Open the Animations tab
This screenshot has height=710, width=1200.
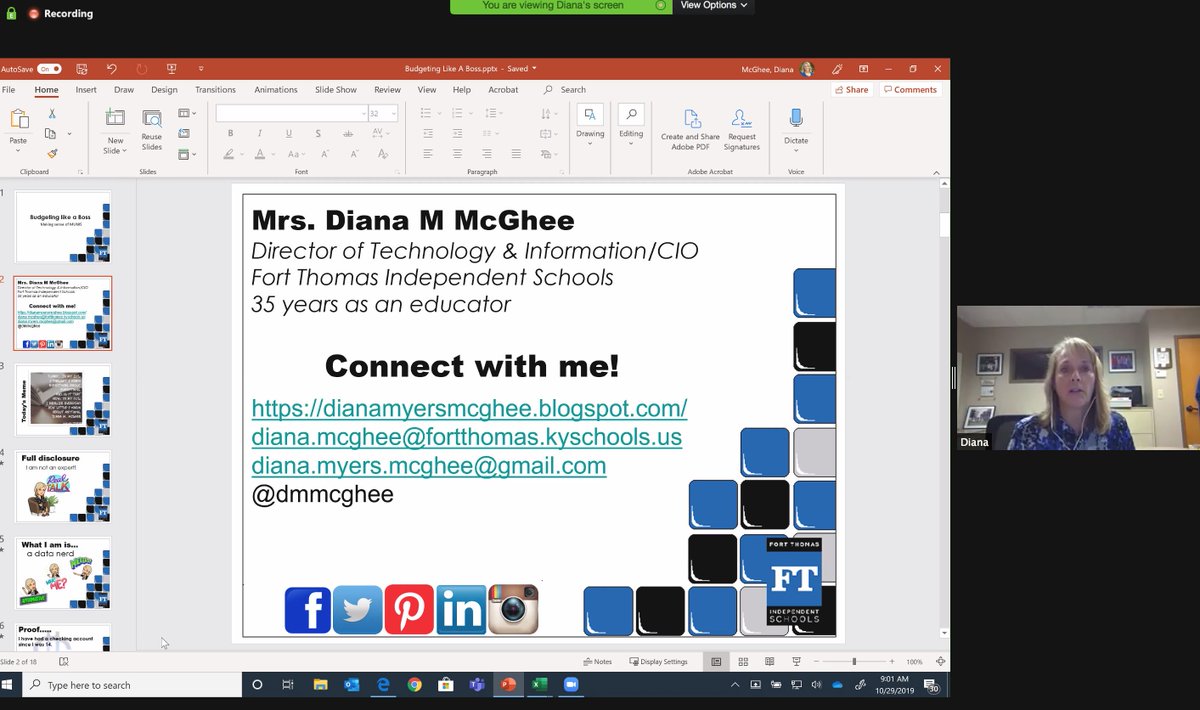tap(276, 90)
